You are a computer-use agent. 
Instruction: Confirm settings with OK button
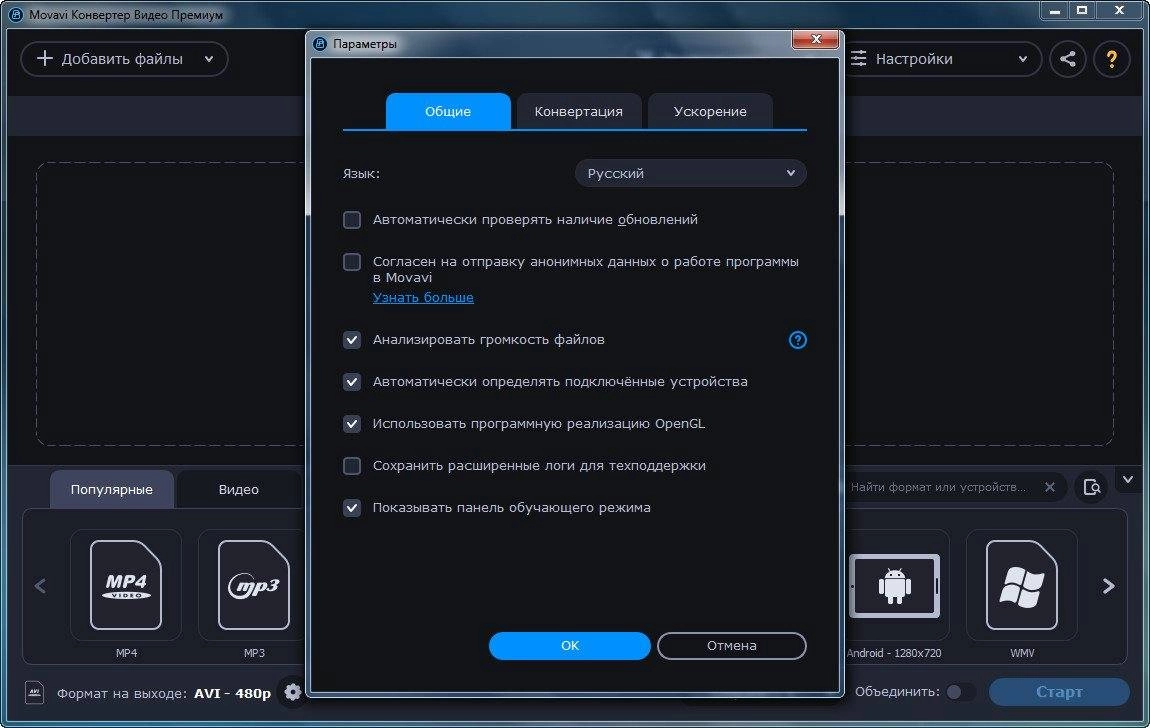[570, 645]
